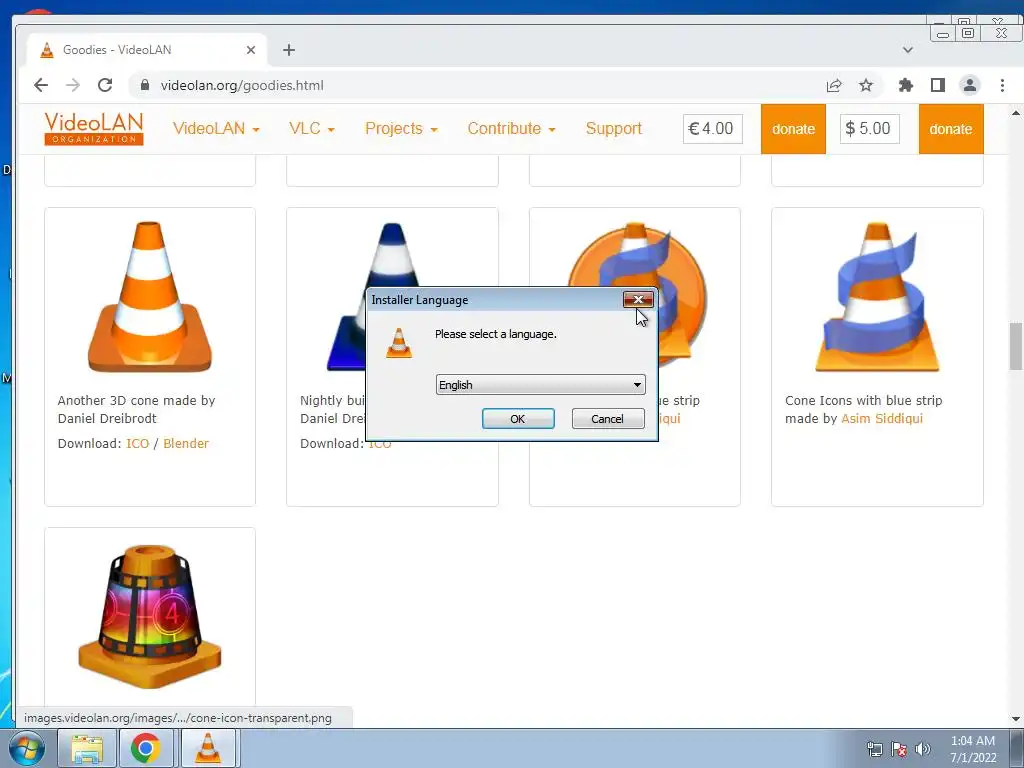
Task: Click the VLC cone icon in dialog
Action: click(x=399, y=343)
